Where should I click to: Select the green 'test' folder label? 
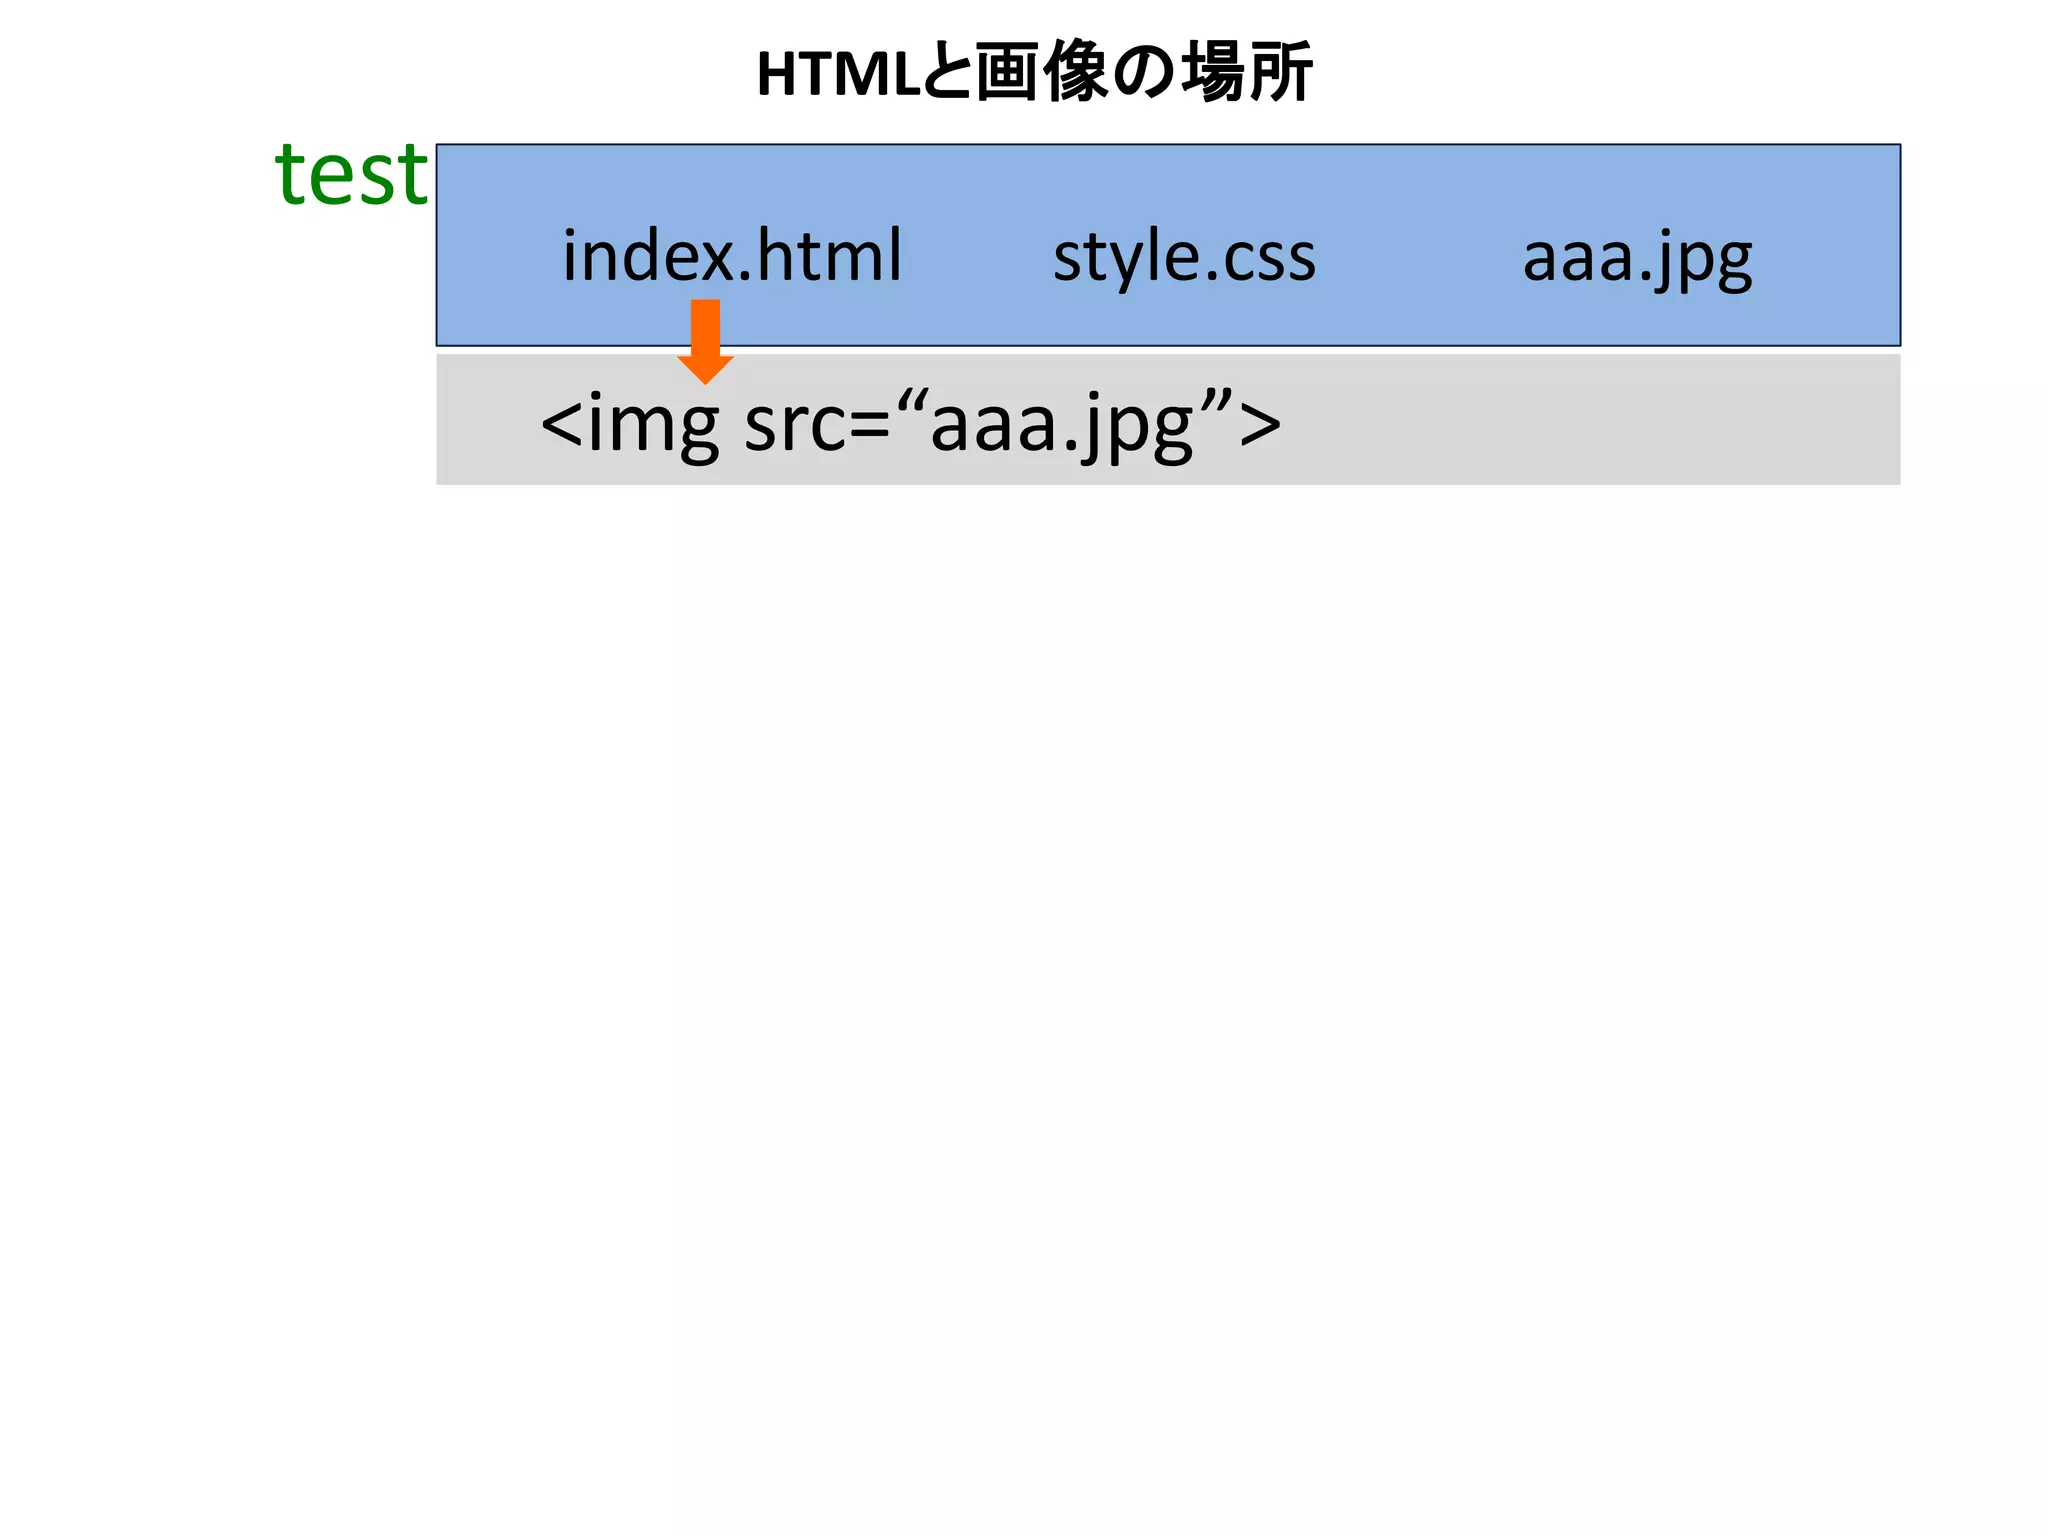352,173
